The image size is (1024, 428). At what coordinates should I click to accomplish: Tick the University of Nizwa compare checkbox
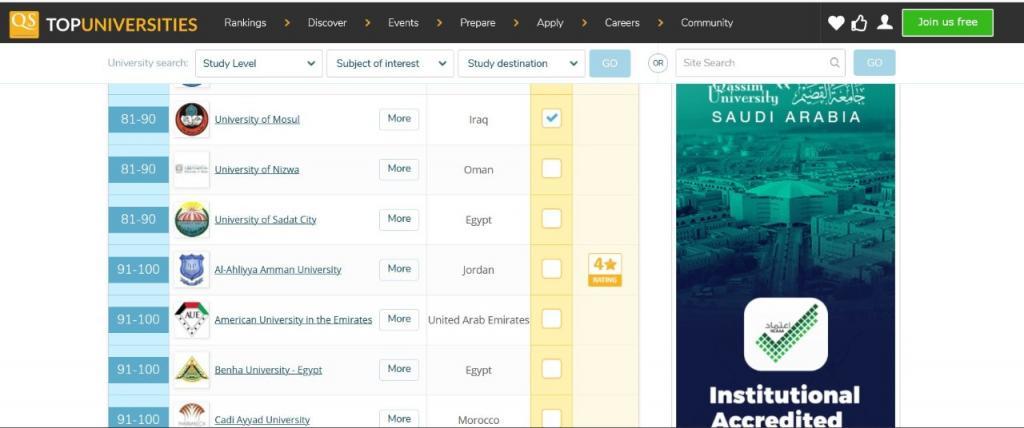(551, 168)
